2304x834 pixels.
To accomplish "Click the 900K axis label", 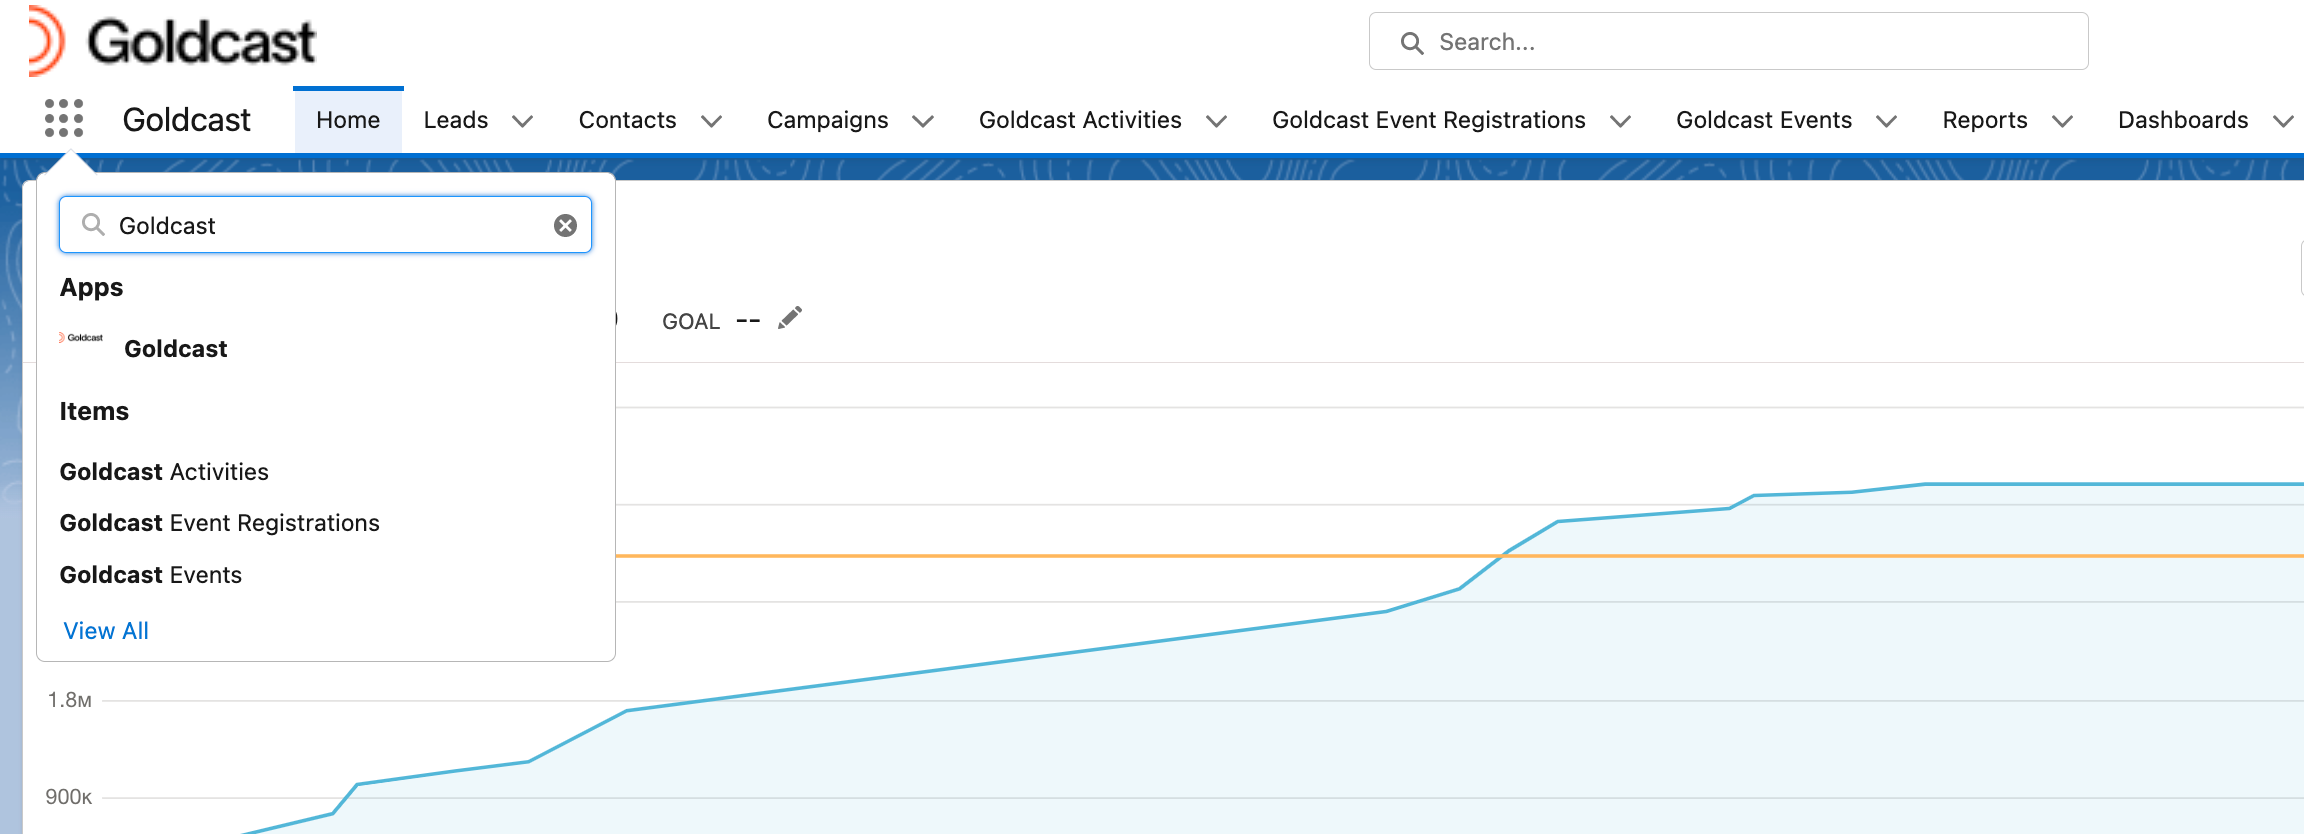I will [x=68, y=797].
